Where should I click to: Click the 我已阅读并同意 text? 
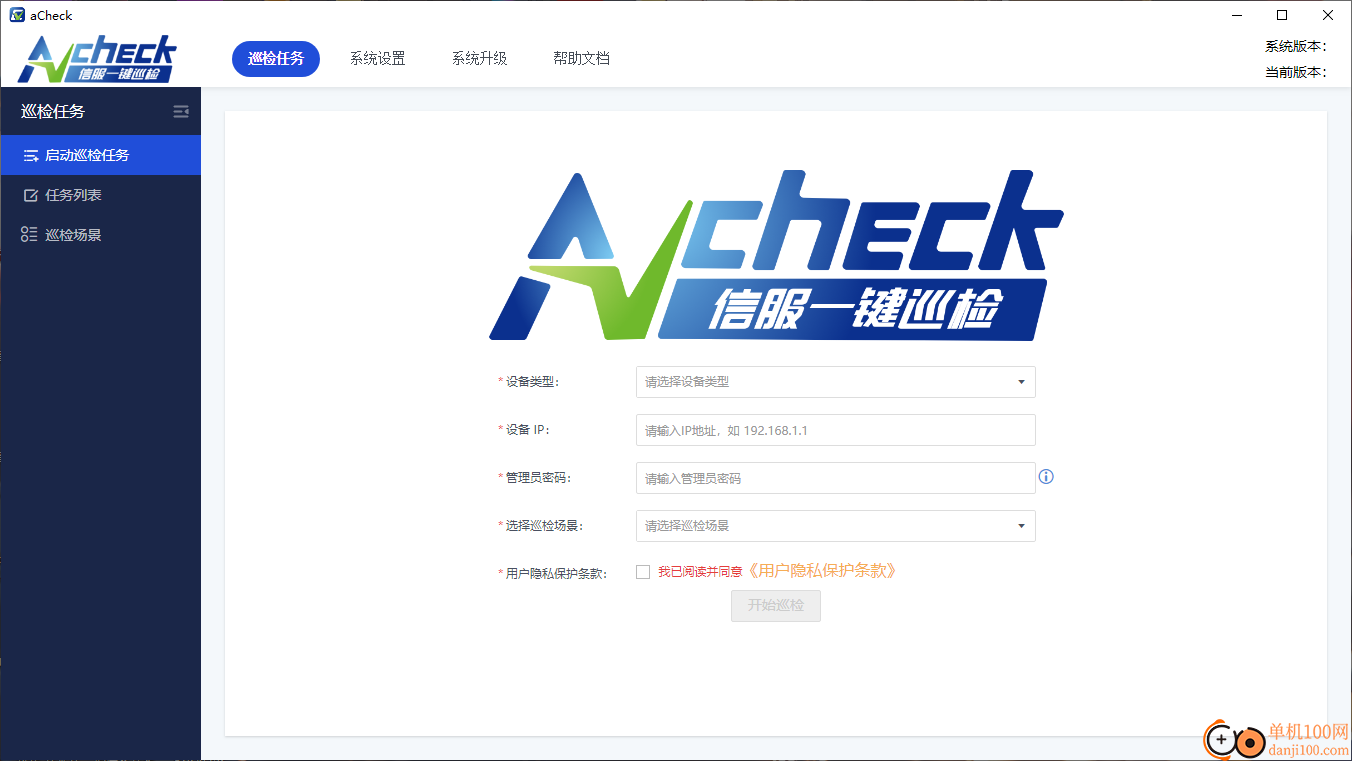700,572
